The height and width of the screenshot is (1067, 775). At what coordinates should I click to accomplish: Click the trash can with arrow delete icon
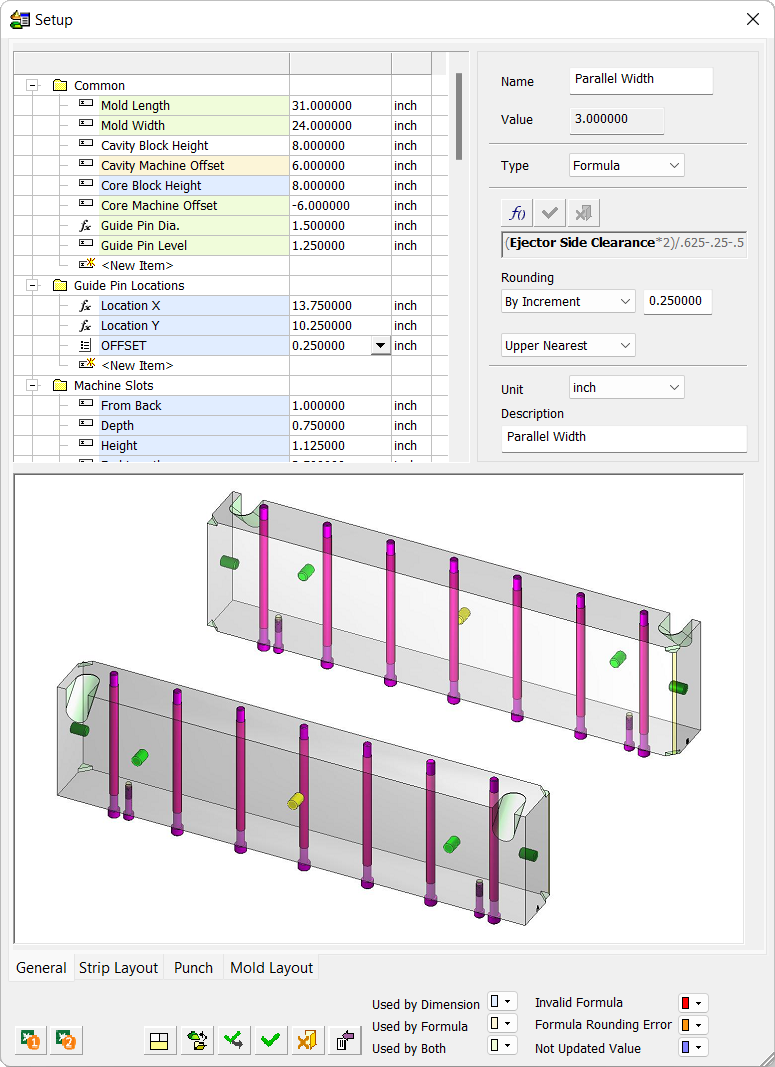(344, 1040)
